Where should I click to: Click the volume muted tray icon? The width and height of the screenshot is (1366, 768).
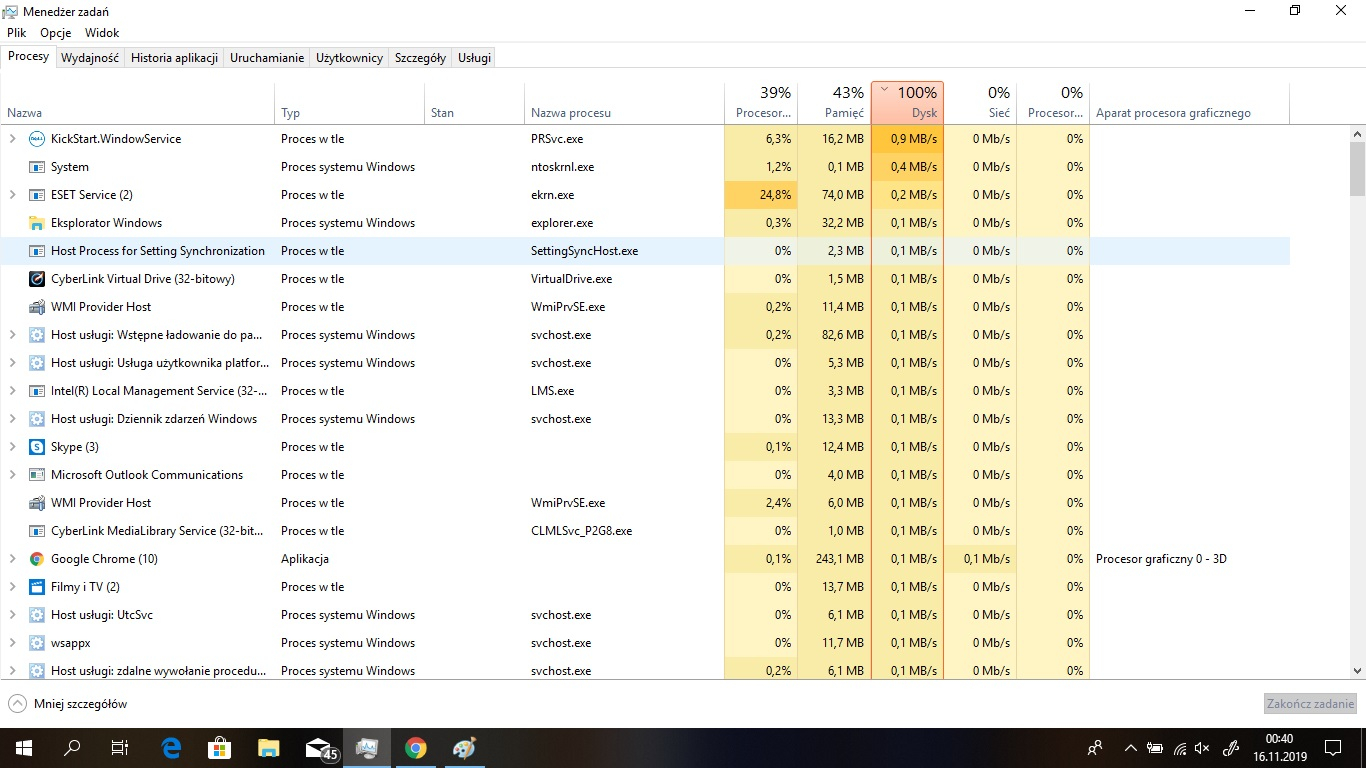tap(1203, 748)
